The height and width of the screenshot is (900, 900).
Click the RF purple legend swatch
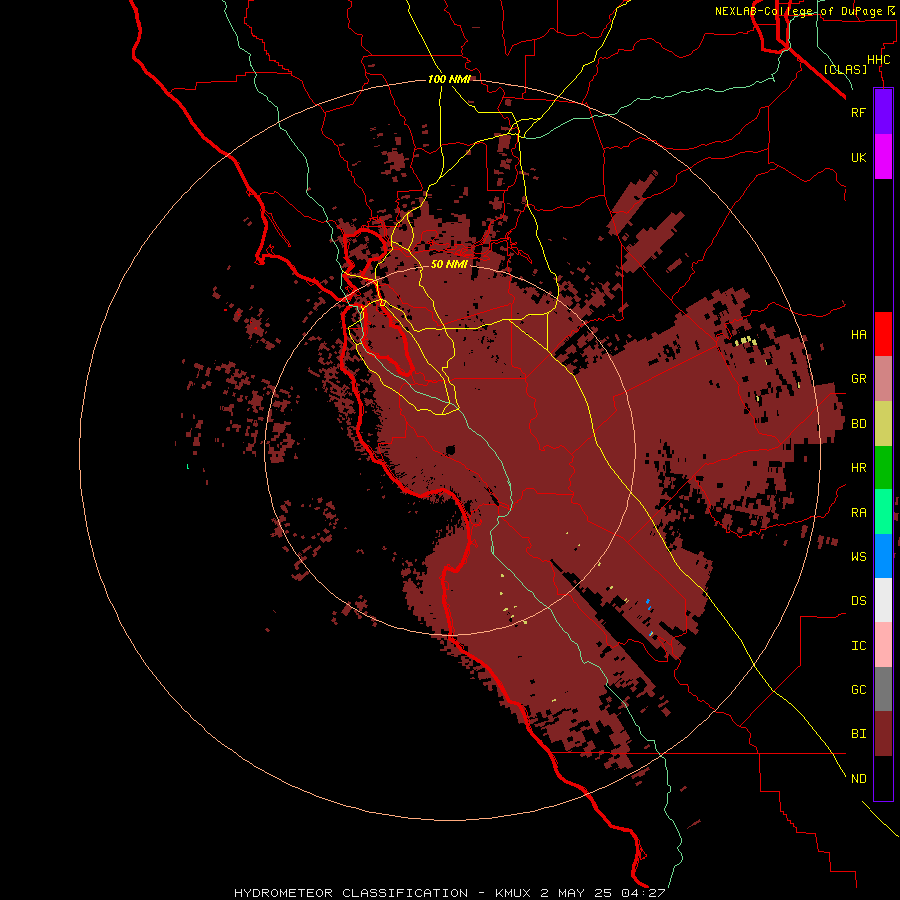pos(883,112)
